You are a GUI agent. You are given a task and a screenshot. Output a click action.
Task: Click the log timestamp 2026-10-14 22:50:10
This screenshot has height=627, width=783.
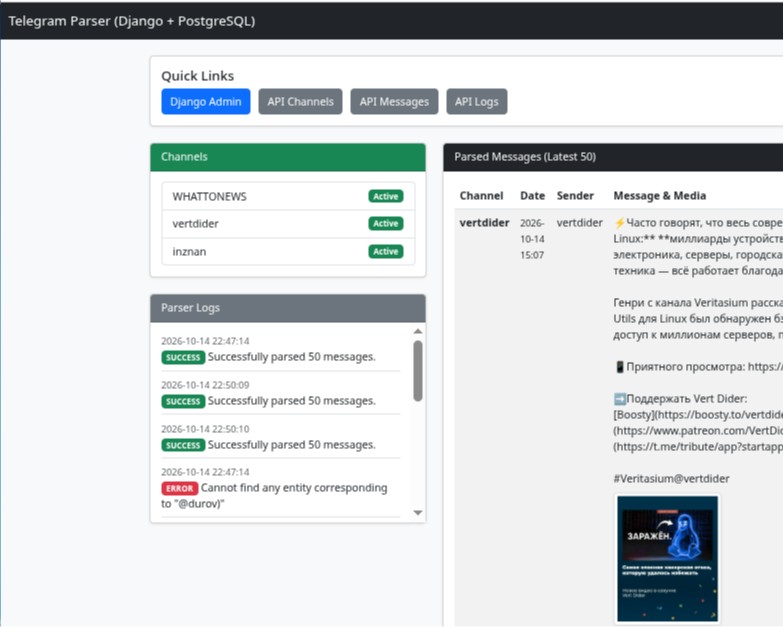(x=205, y=429)
